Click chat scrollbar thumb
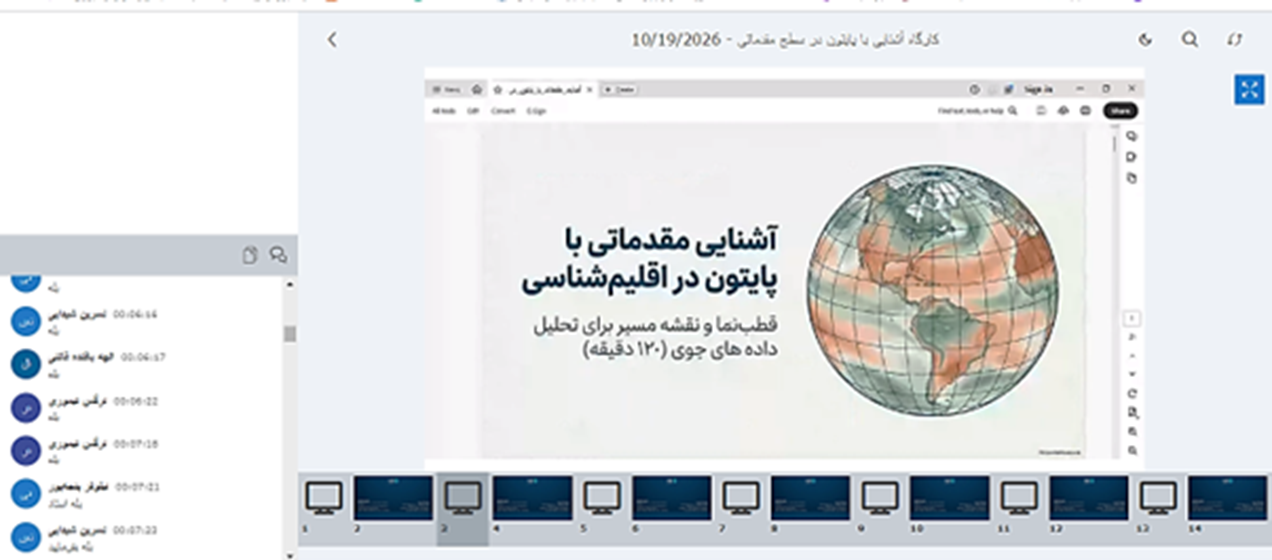Viewport: 1272px width, 560px height. click(x=290, y=334)
